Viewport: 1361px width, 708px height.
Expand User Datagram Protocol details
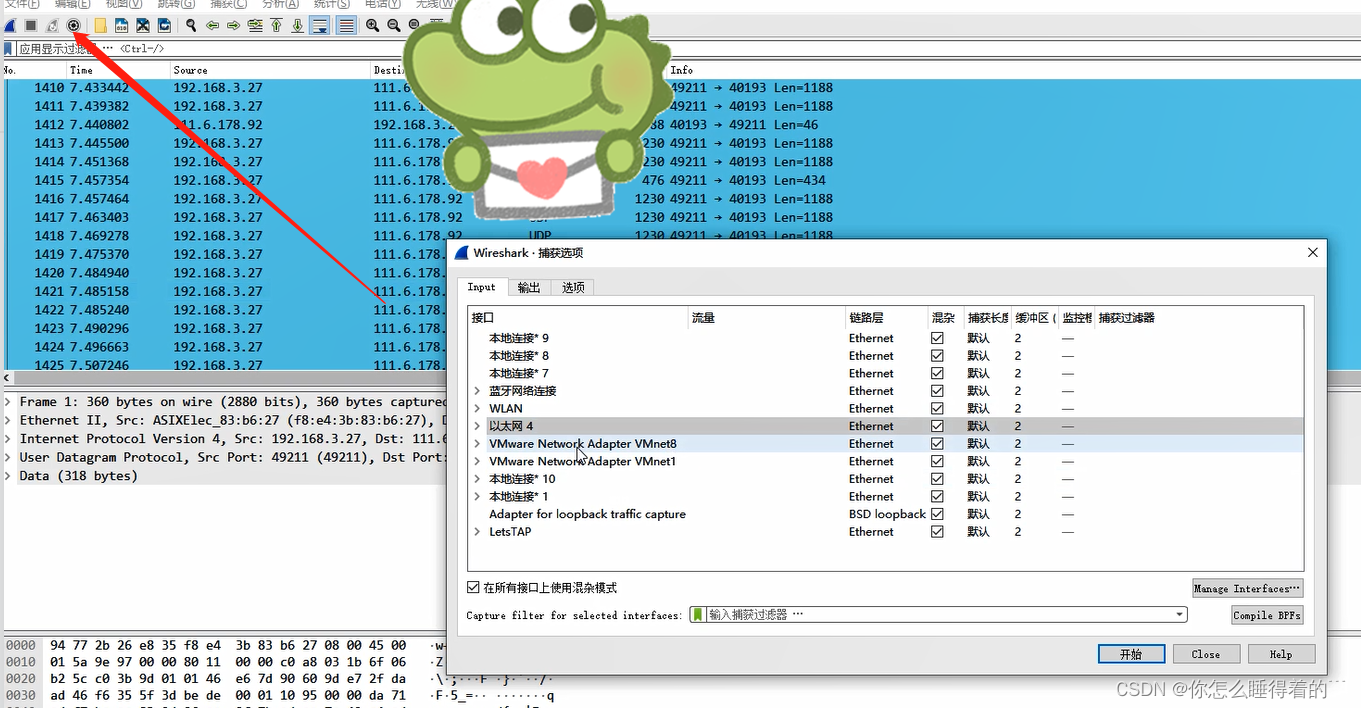(x=8, y=457)
